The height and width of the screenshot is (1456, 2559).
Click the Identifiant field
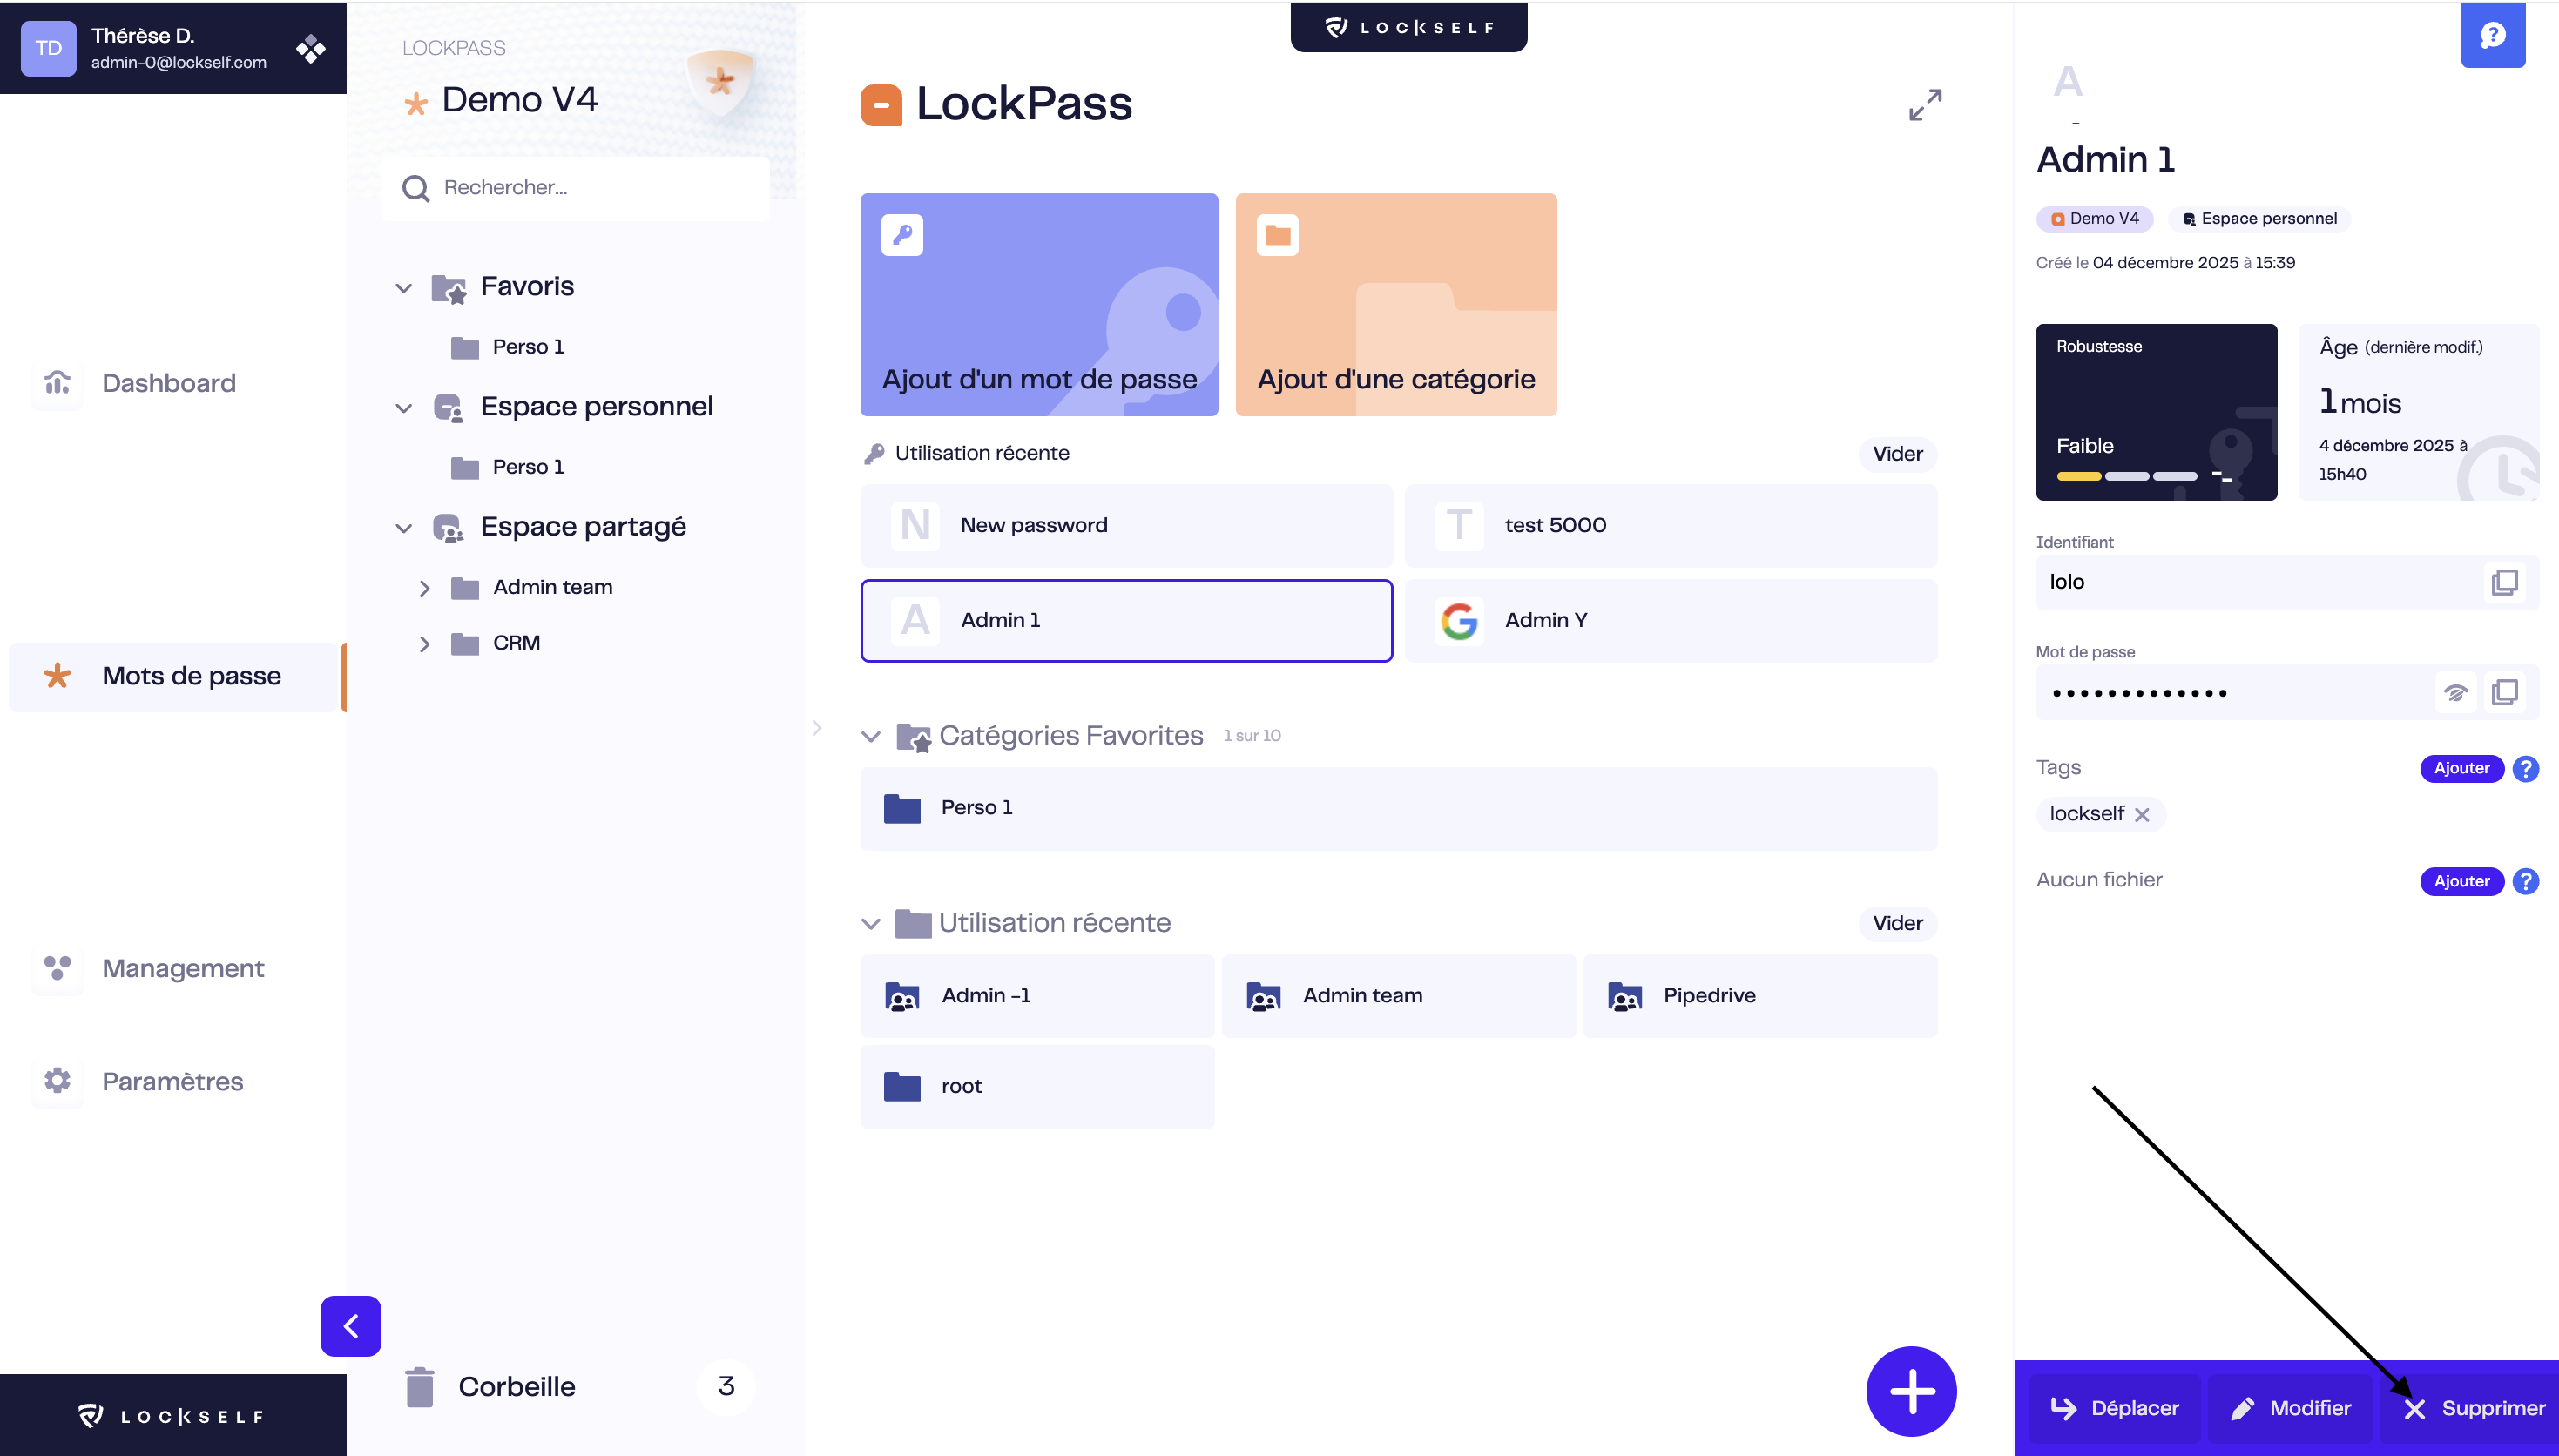point(2286,582)
